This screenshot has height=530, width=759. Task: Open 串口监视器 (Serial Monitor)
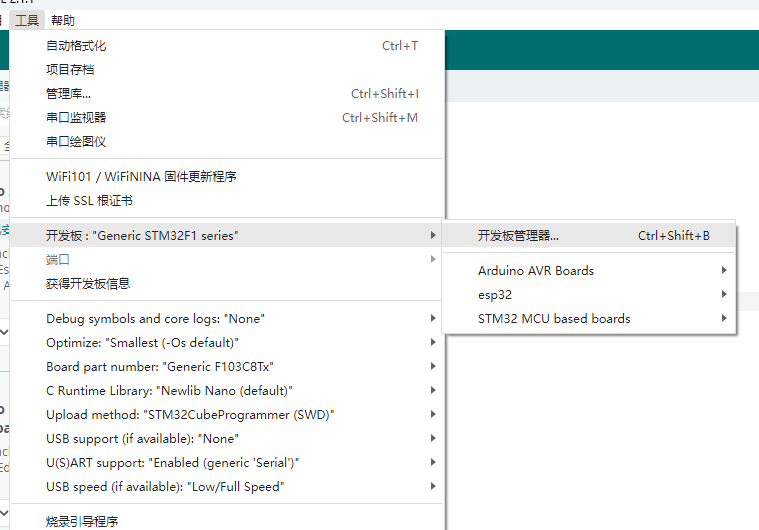[76, 117]
